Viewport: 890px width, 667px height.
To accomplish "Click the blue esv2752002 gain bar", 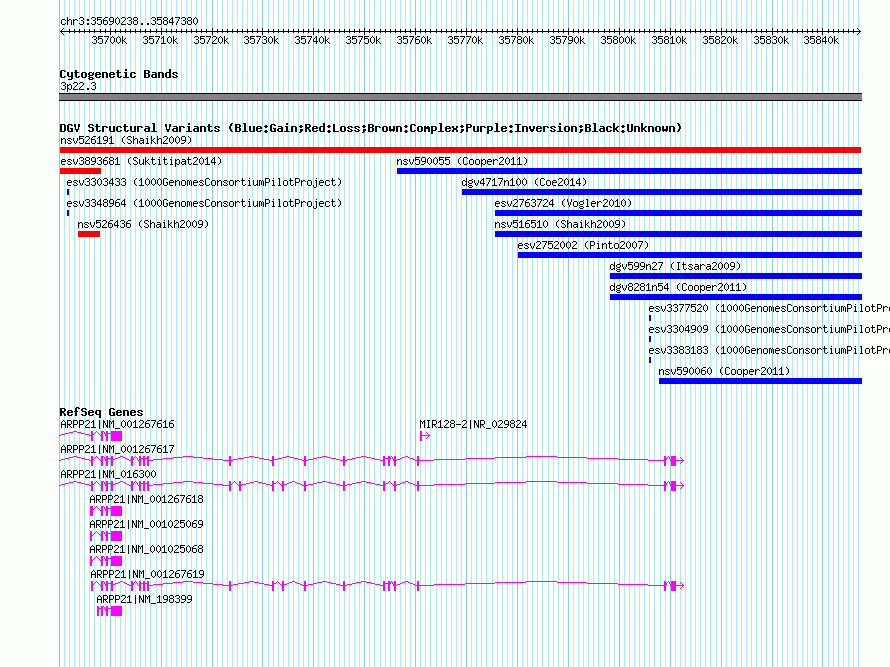I will [690, 255].
